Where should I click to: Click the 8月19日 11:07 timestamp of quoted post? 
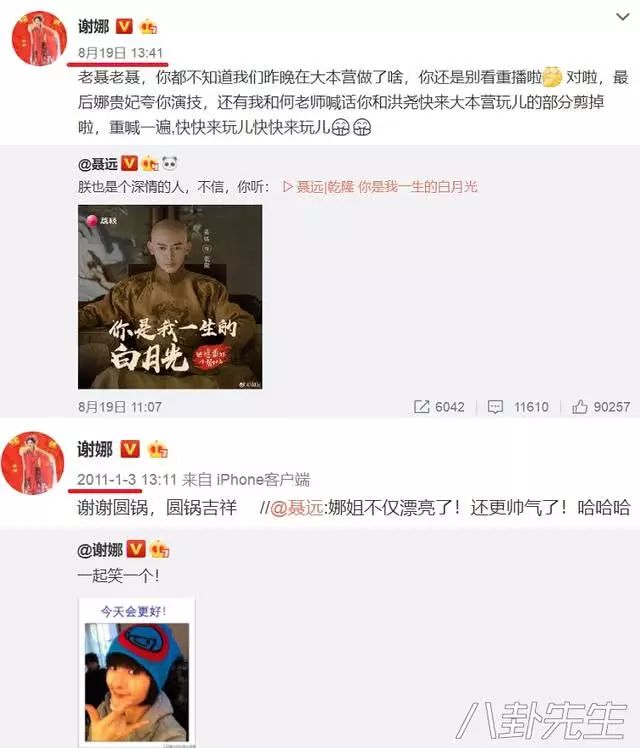pos(120,407)
